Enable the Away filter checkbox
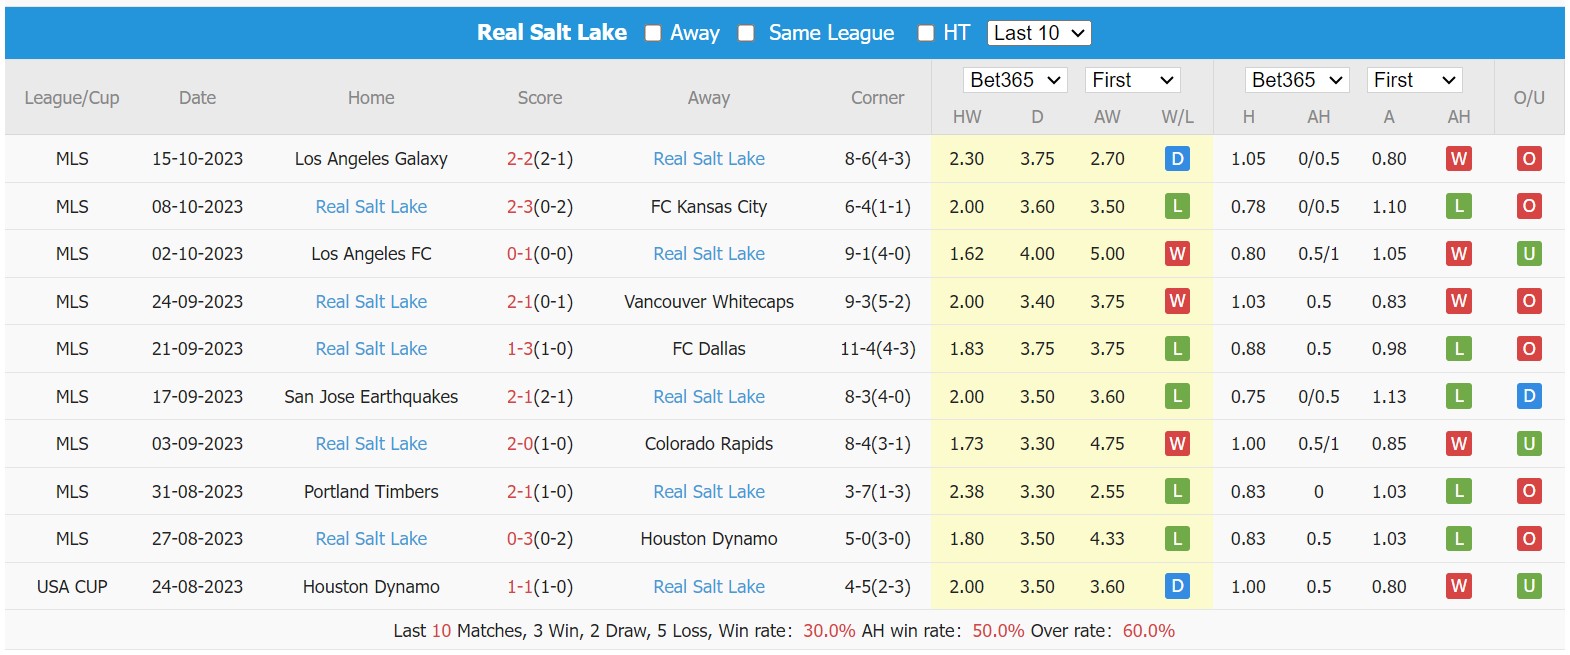 coord(652,32)
